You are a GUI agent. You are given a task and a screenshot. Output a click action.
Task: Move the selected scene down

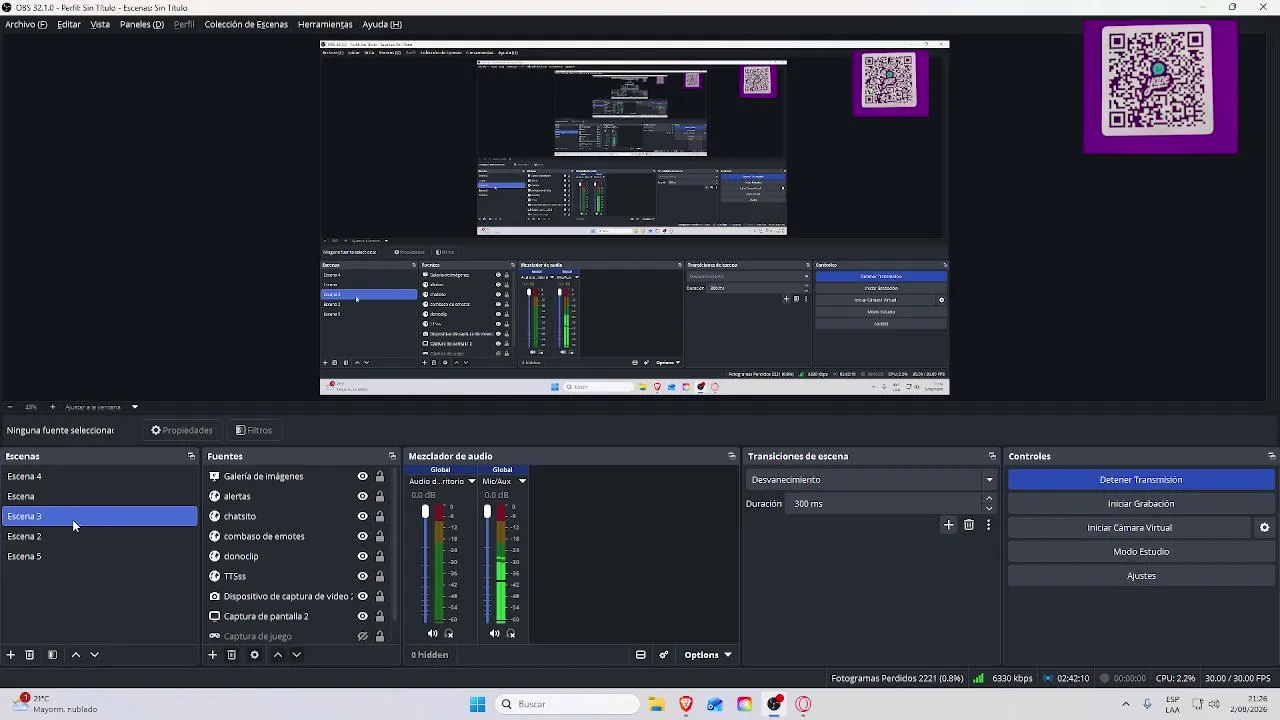click(95, 655)
